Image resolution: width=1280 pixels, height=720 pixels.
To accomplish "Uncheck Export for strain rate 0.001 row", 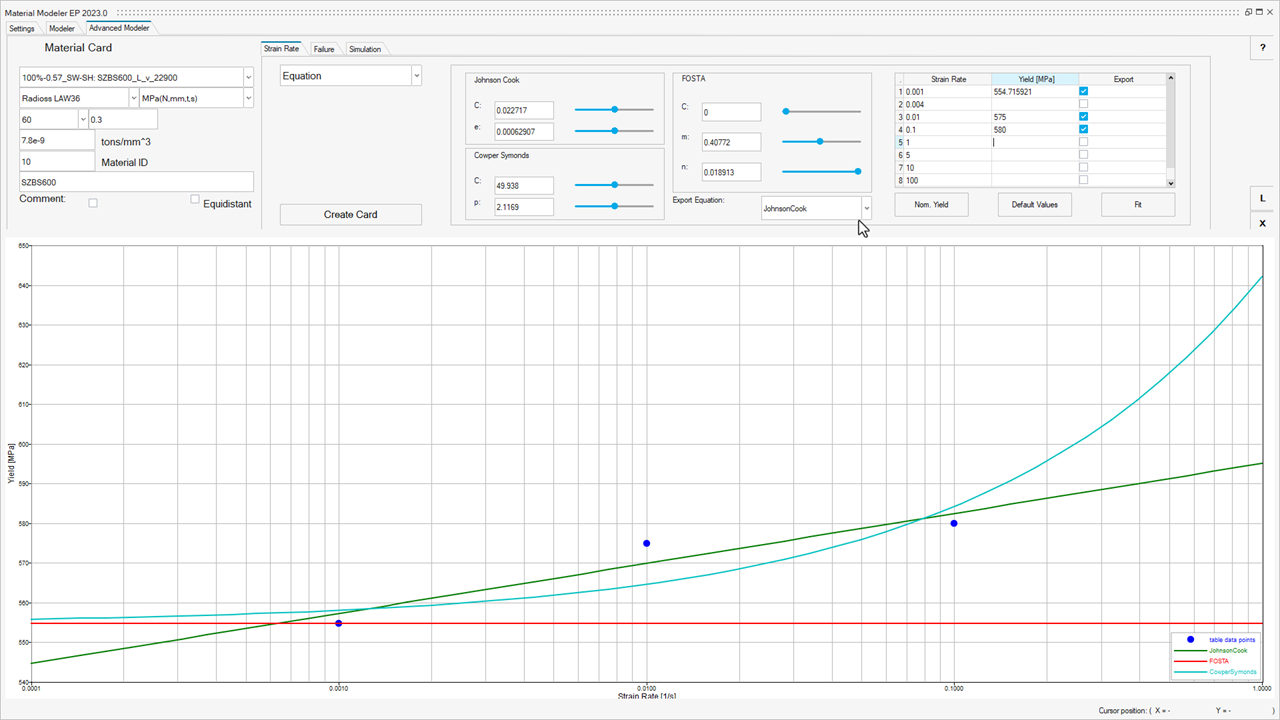I will tap(1084, 91).
